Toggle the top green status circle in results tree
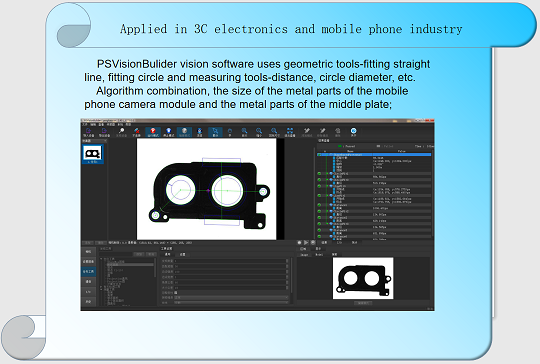This screenshot has width=540, height=364. pos(319,155)
